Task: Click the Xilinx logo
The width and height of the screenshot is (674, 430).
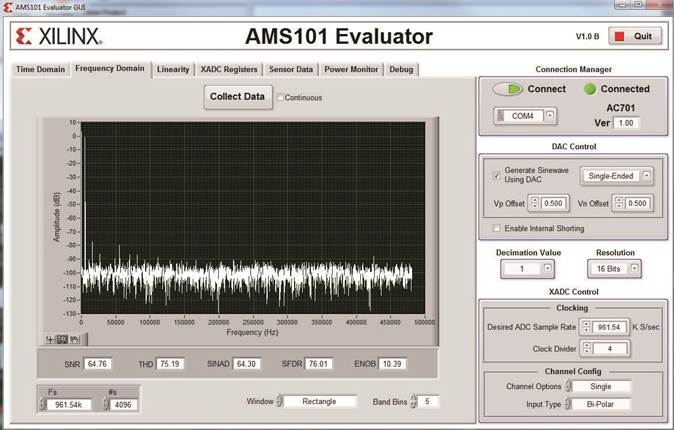Action: click(59, 36)
